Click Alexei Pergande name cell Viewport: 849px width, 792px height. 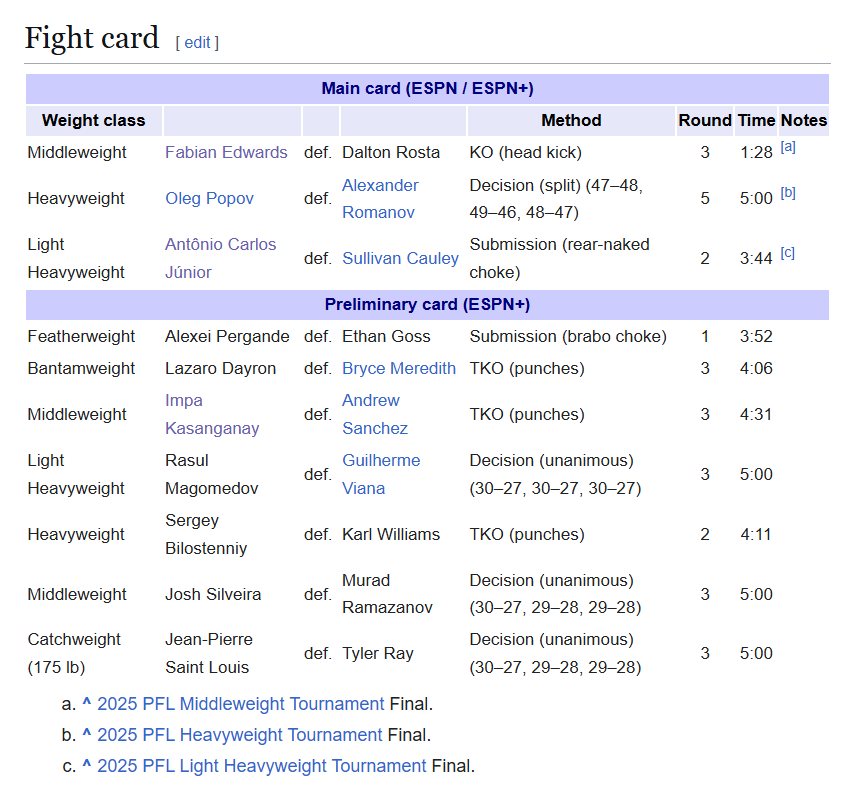click(227, 336)
